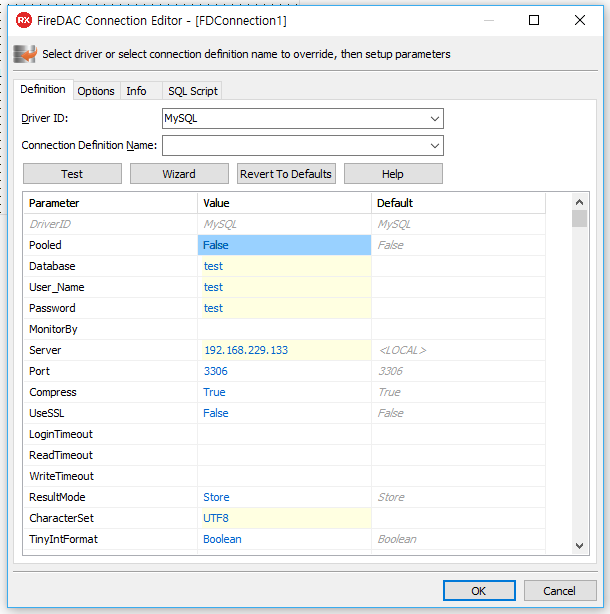
Task: Click the CharacterSet parameter name
Action: point(61,518)
